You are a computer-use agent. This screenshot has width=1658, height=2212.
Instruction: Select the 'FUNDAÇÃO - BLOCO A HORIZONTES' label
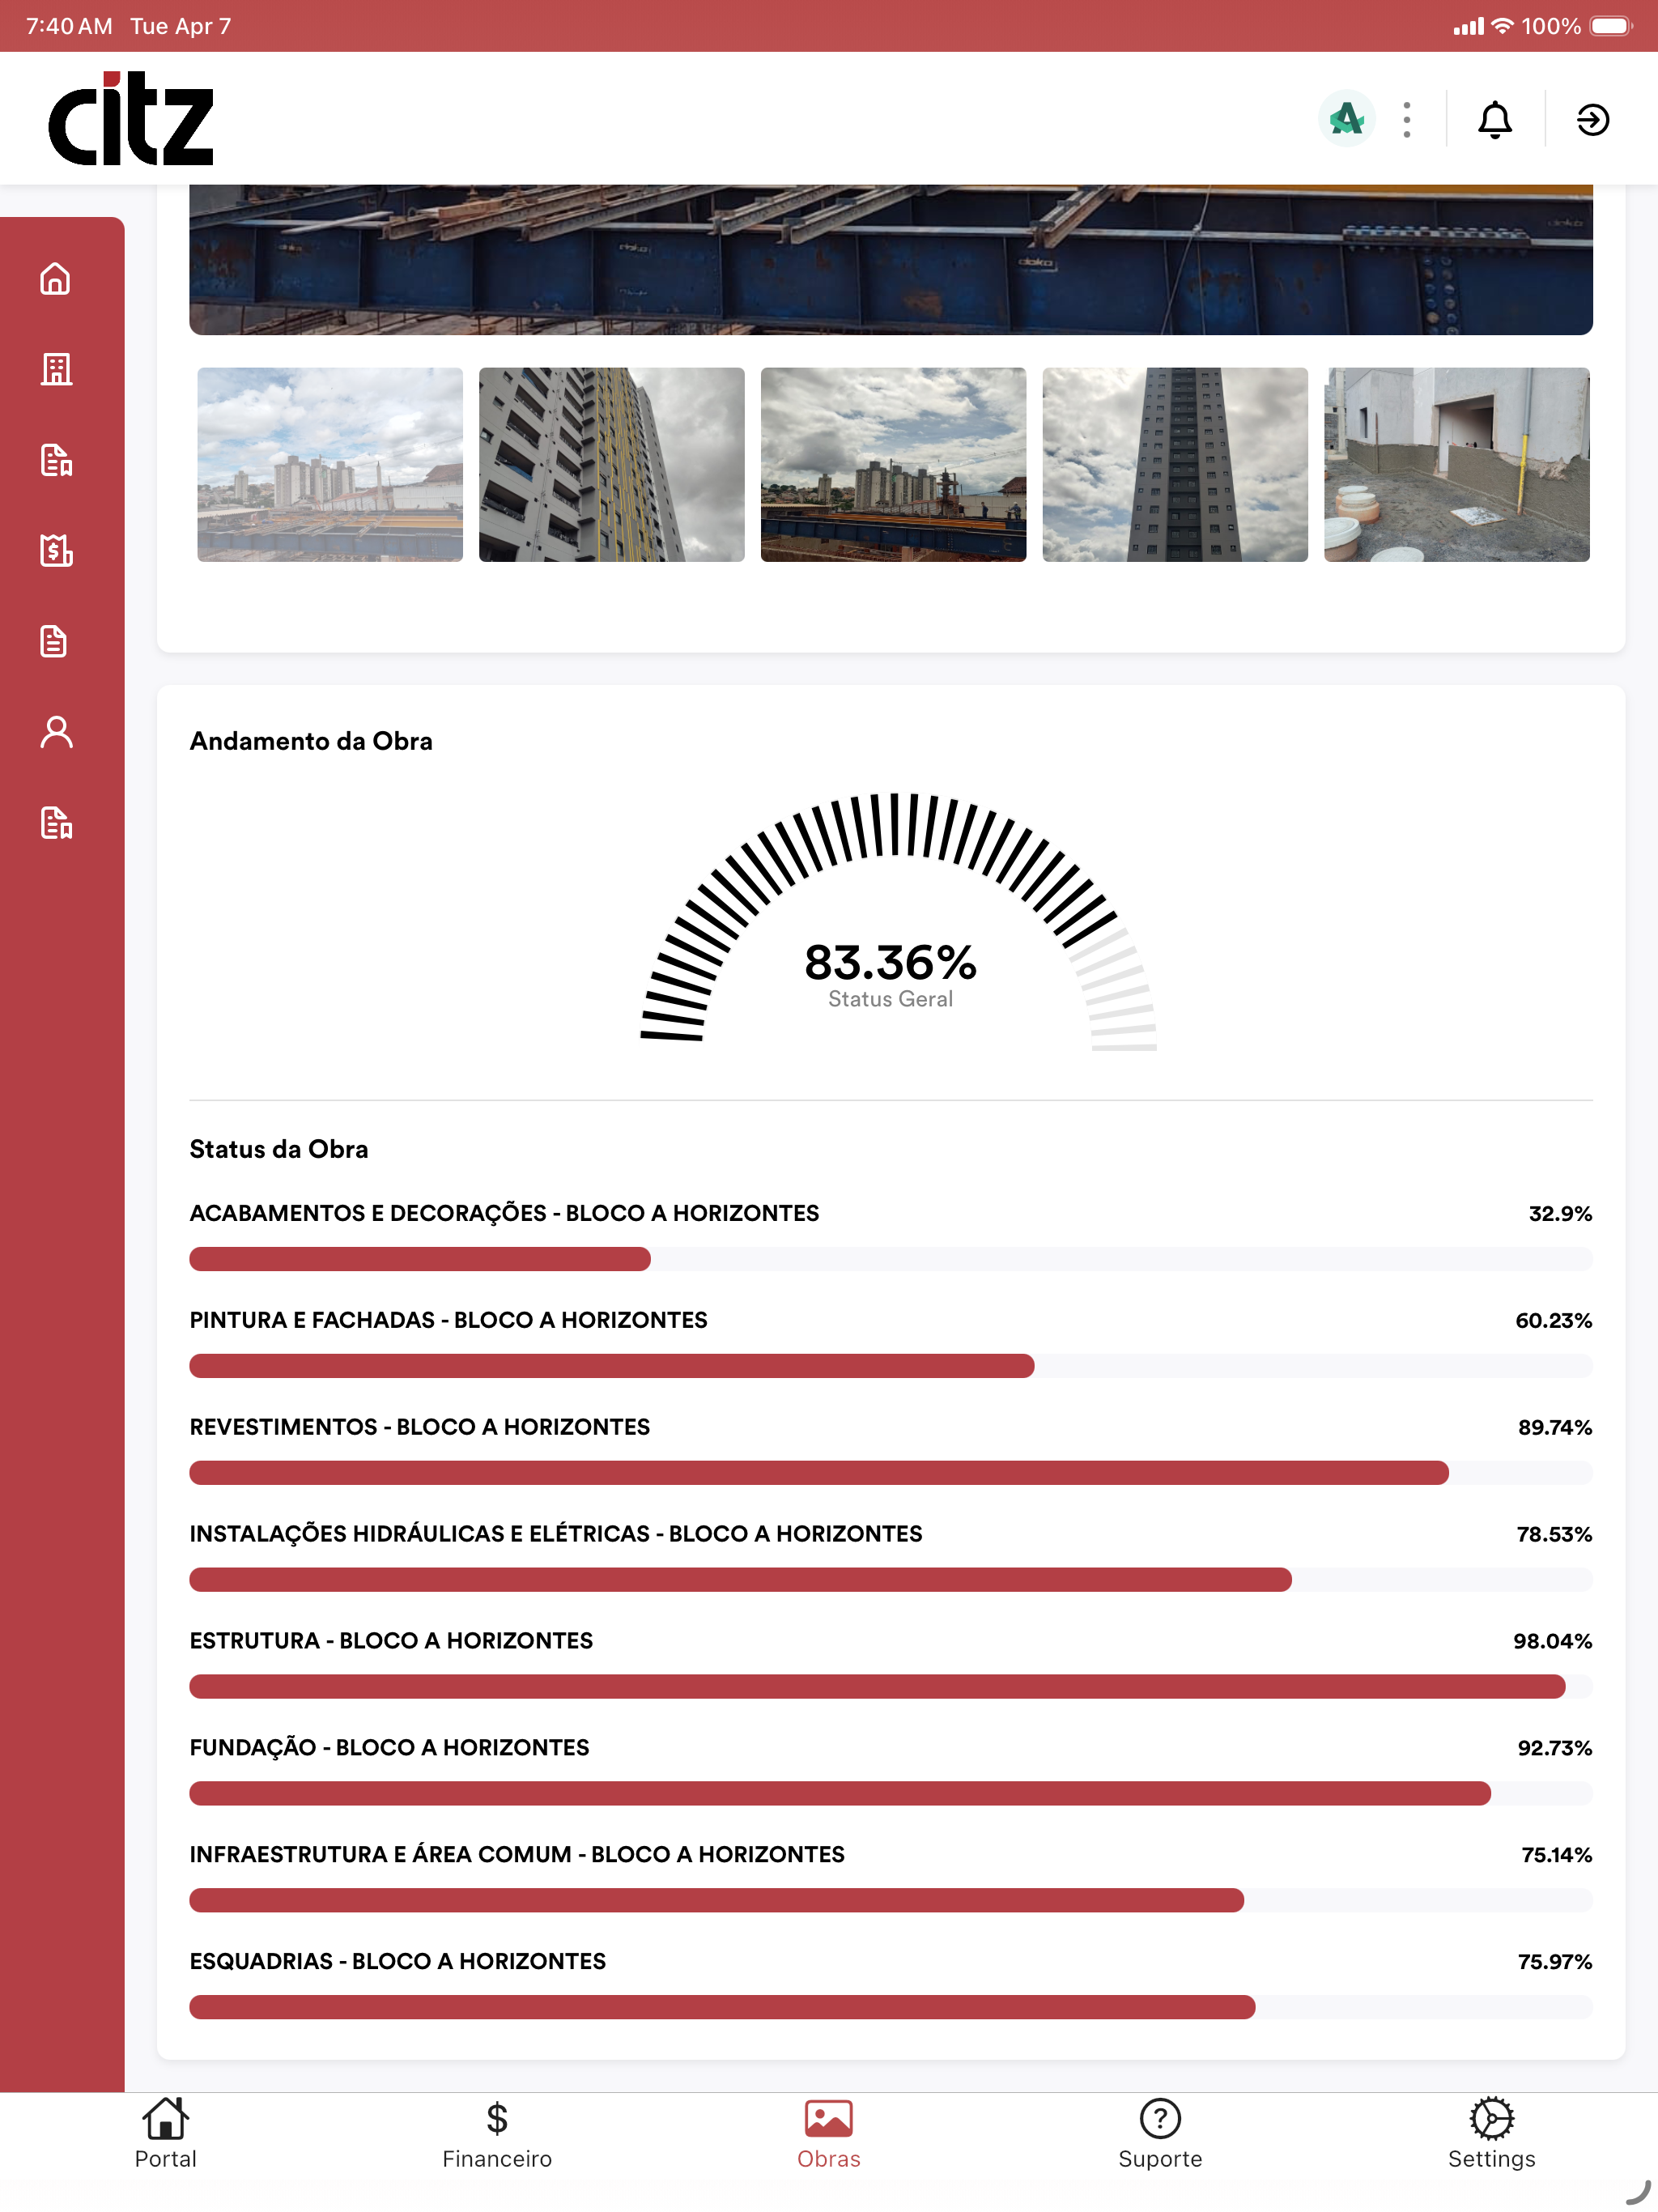click(x=389, y=1748)
